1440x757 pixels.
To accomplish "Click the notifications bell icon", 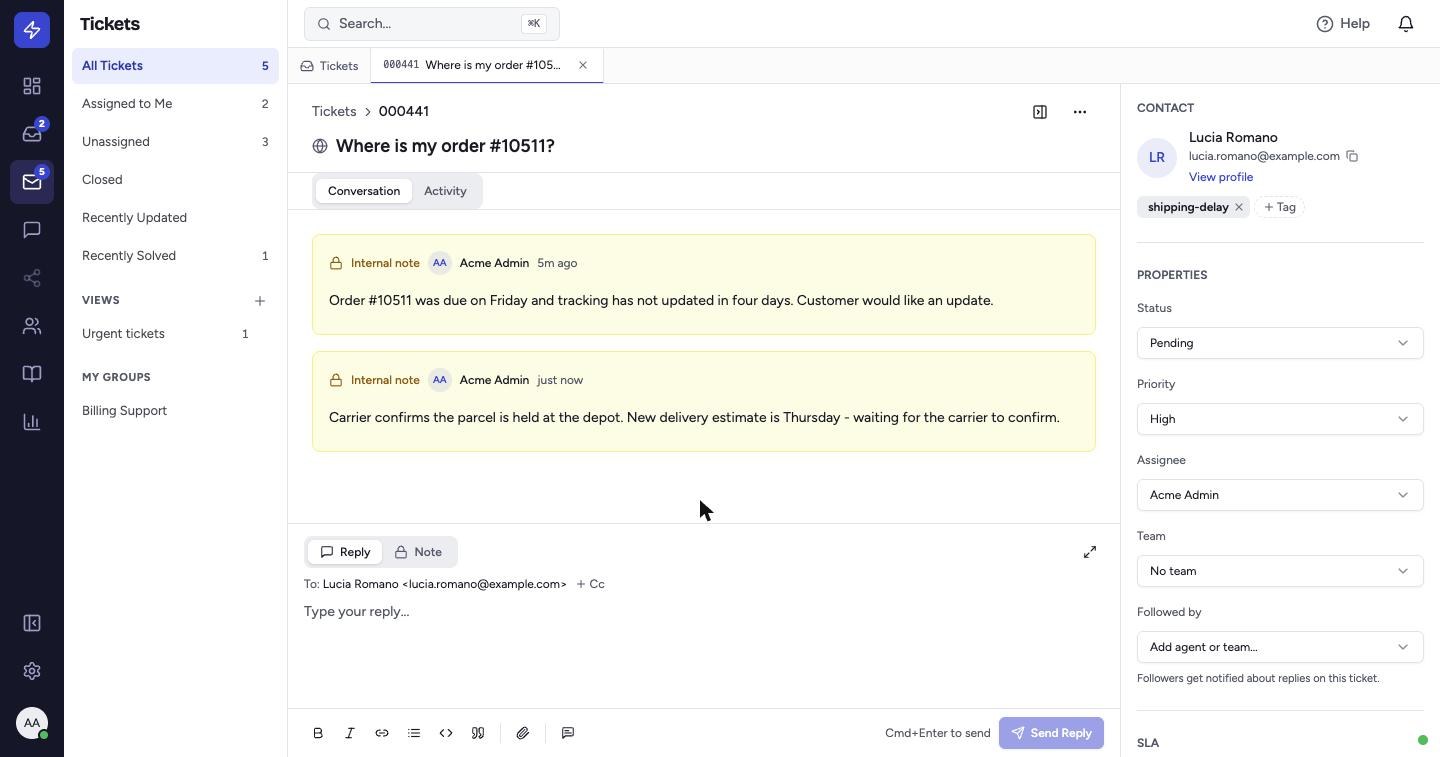I will (1406, 24).
